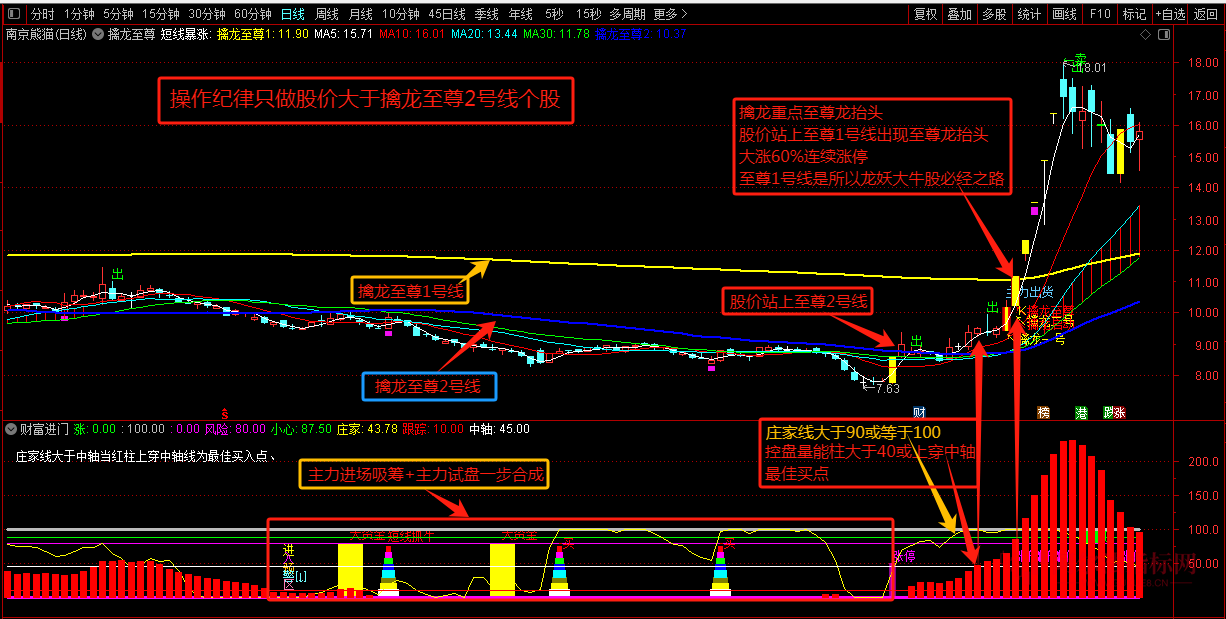Image resolution: width=1226 pixels, height=619 pixels.
Task: Collapse the 擒龙至尊 indicator via its circle arrow
Action: point(97,34)
